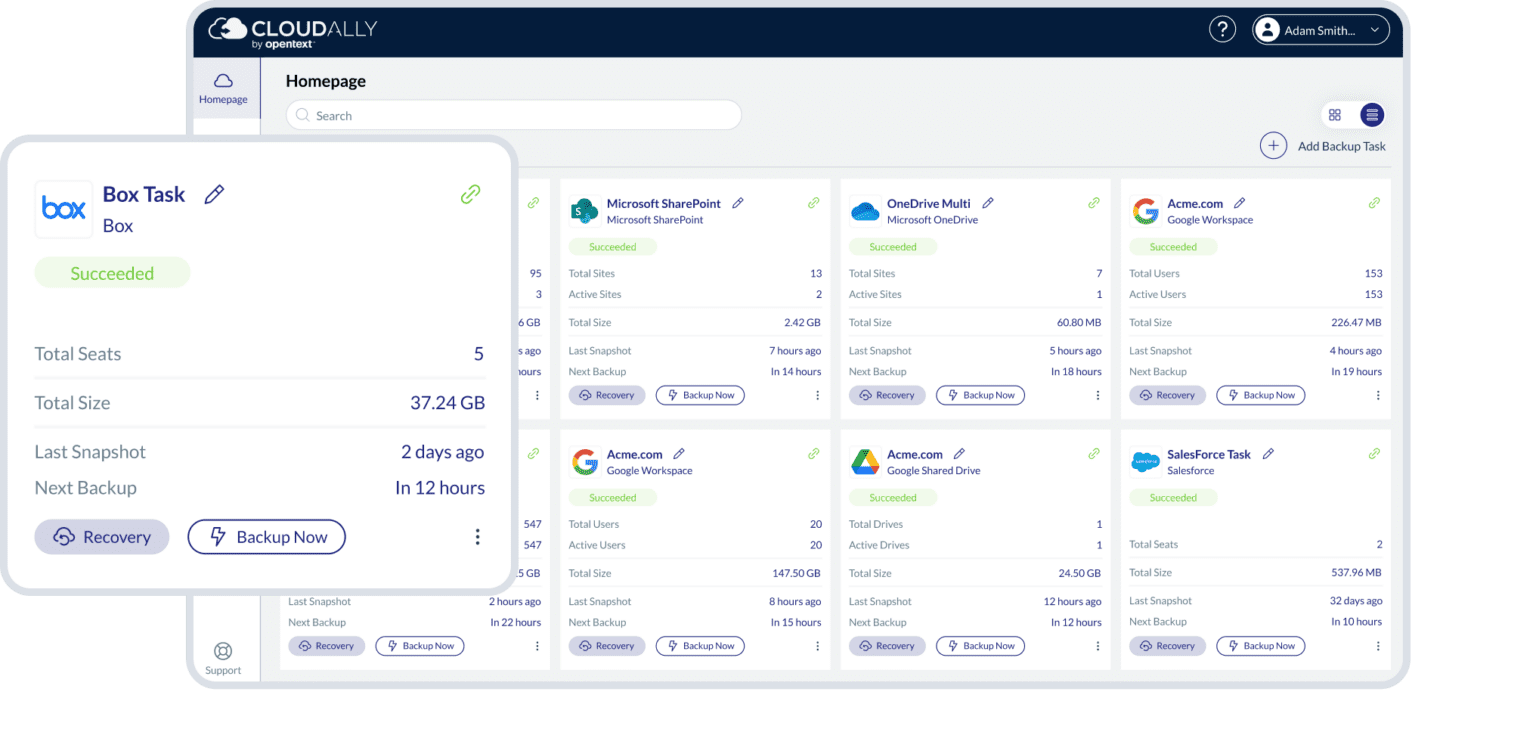Screen dimensions: 1536x729
Task: Click the Salesforce logo on SalesForce Task card
Action: point(1145,462)
